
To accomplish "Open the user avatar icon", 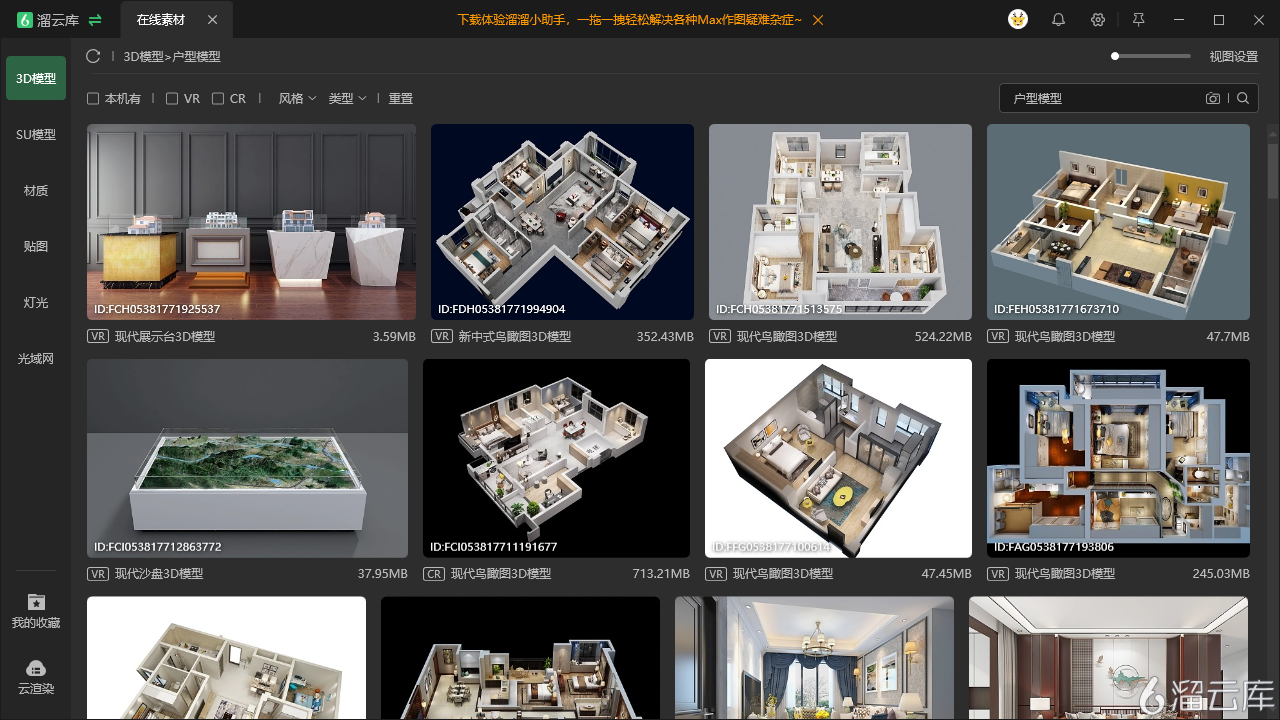I will point(1018,20).
